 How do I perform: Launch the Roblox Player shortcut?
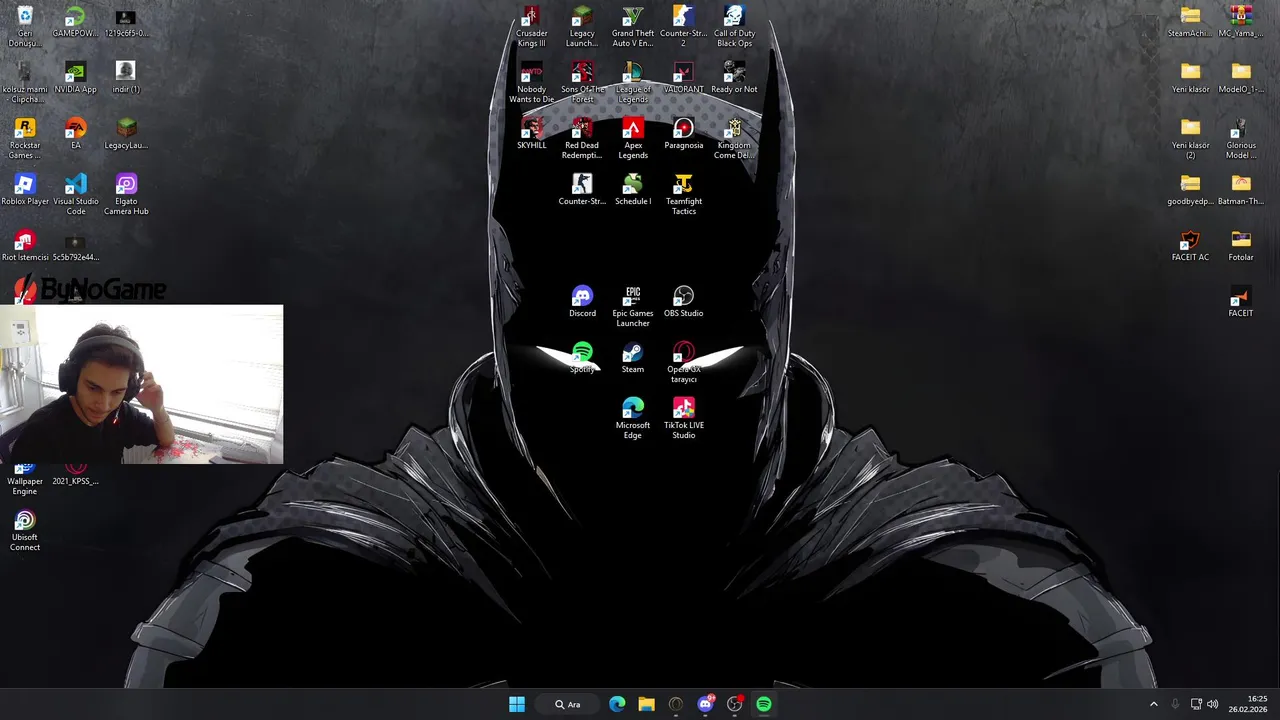coord(25,190)
